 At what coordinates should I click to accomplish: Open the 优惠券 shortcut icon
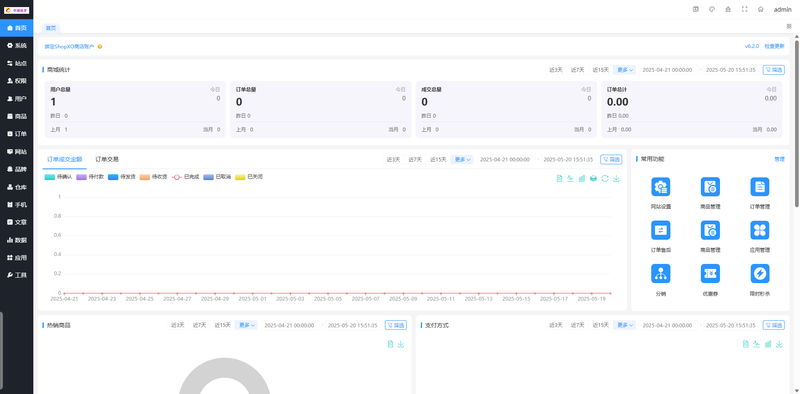coord(710,274)
